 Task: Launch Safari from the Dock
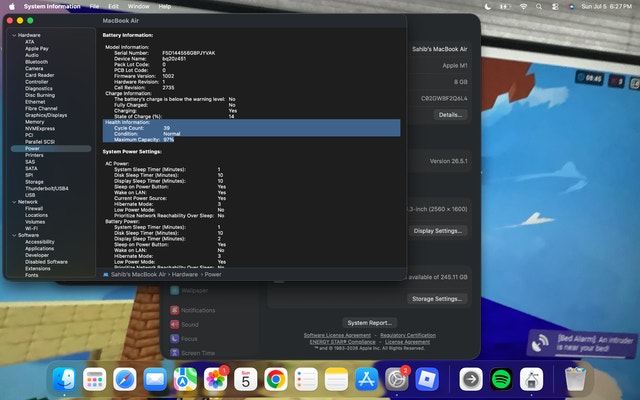coord(125,379)
